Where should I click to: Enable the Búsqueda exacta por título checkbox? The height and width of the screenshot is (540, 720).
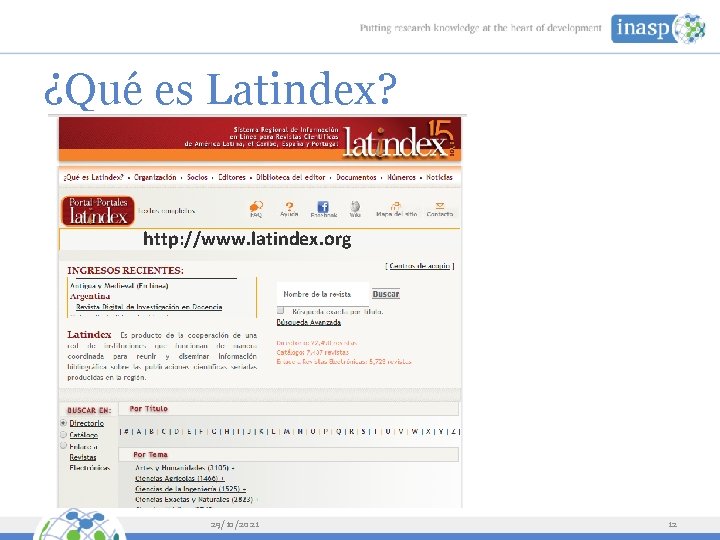pos(281,310)
